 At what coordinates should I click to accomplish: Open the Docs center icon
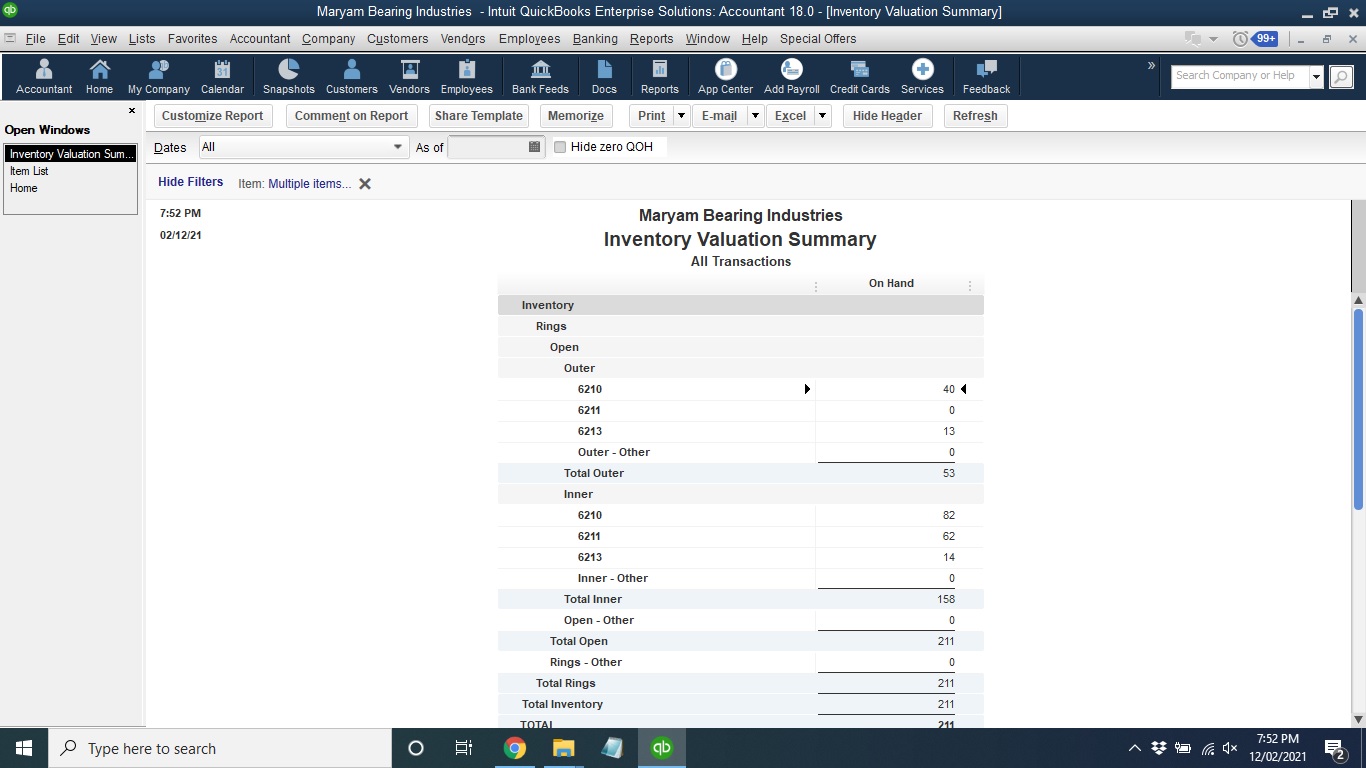click(x=604, y=75)
